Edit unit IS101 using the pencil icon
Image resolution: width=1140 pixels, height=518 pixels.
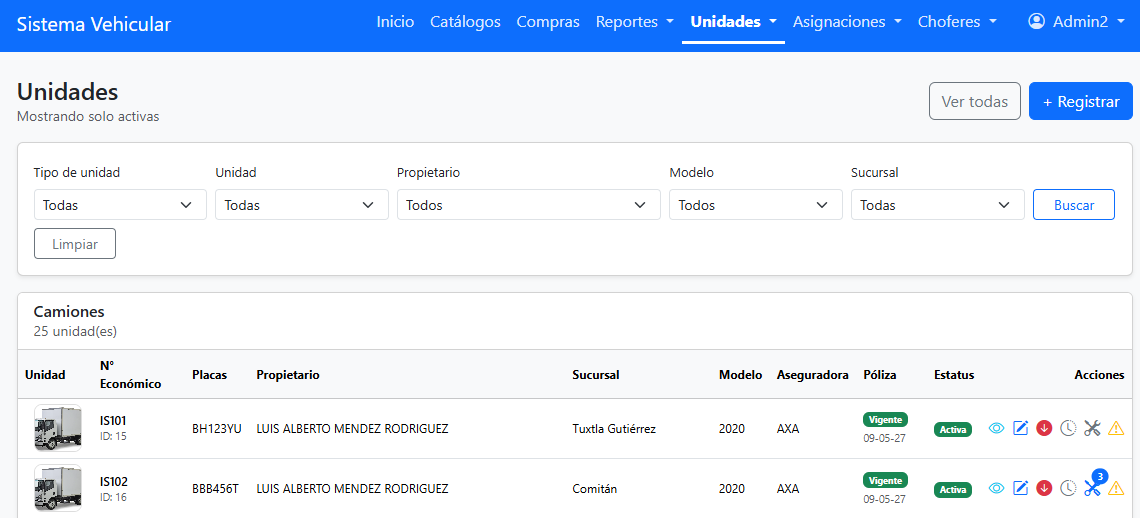[1021, 429]
